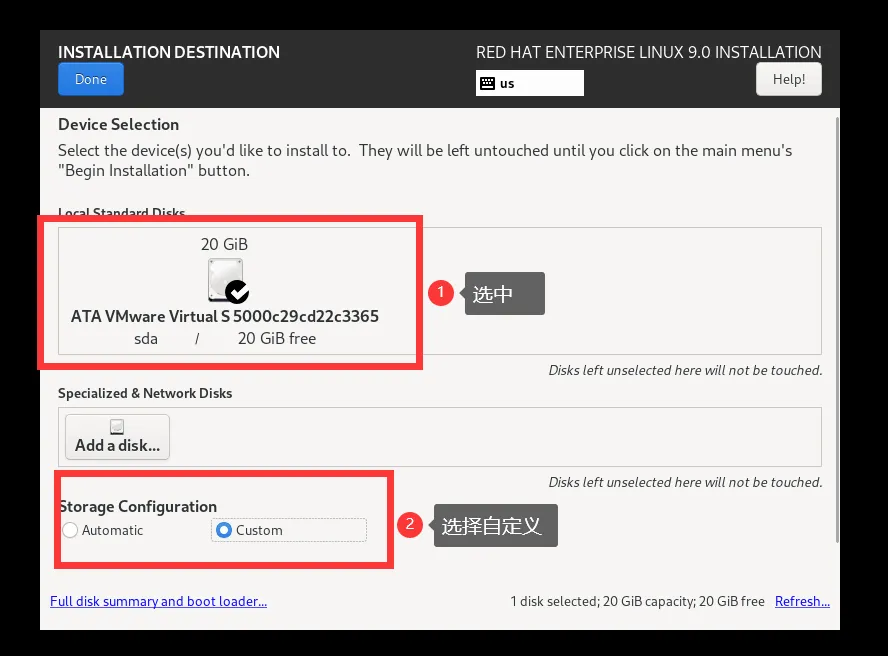Image resolution: width=888 pixels, height=656 pixels.
Task: Click the 1 disk selected status text
Action: click(637, 601)
